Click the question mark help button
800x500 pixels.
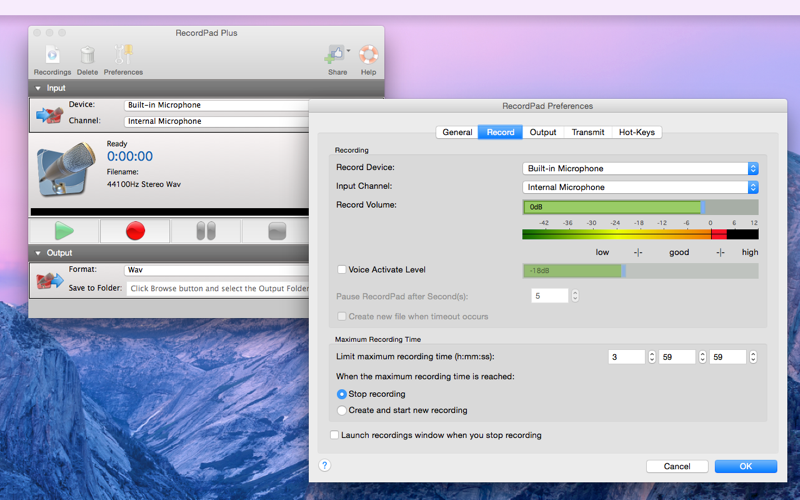pyautogui.click(x=324, y=465)
